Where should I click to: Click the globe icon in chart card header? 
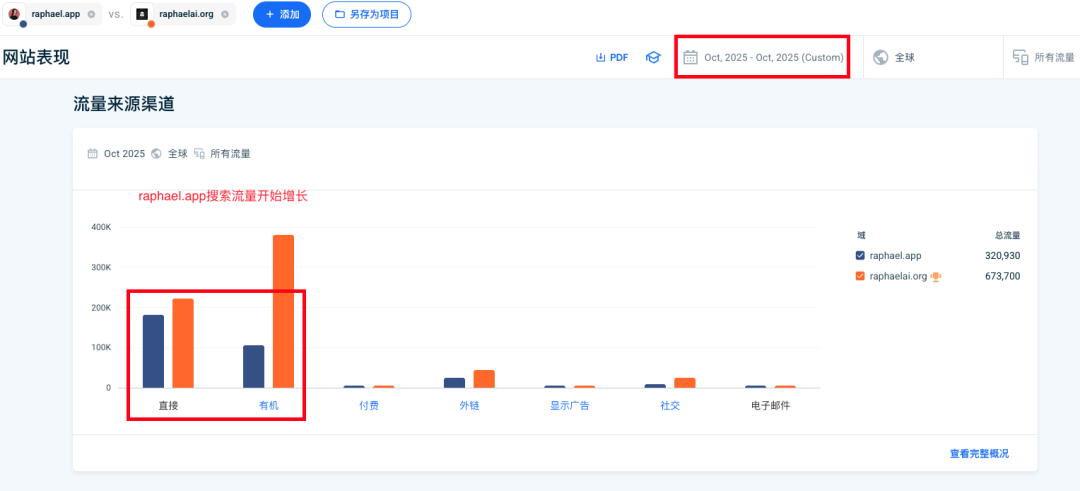point(156,154)
